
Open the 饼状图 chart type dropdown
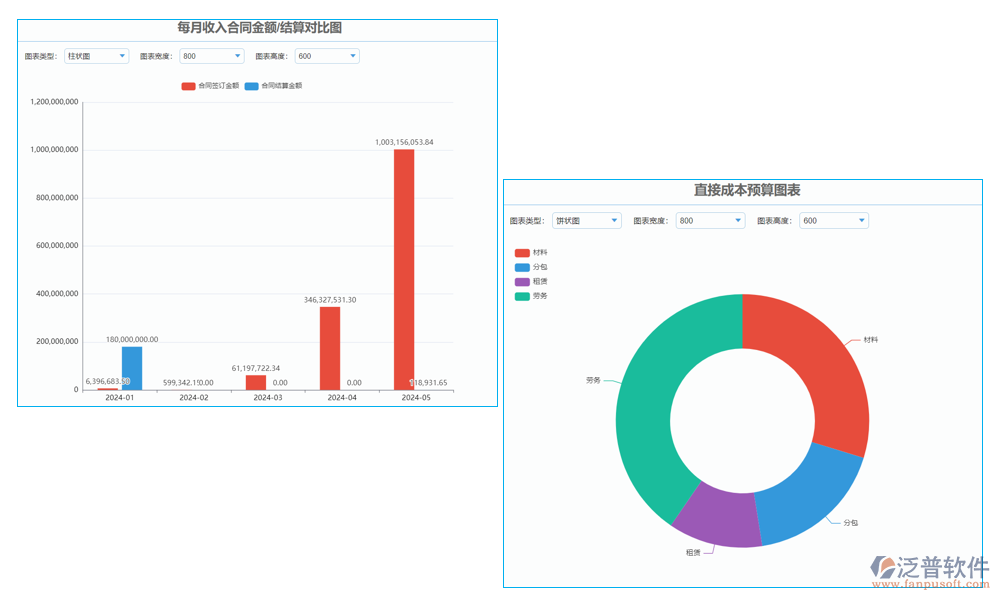coord(587,220)
